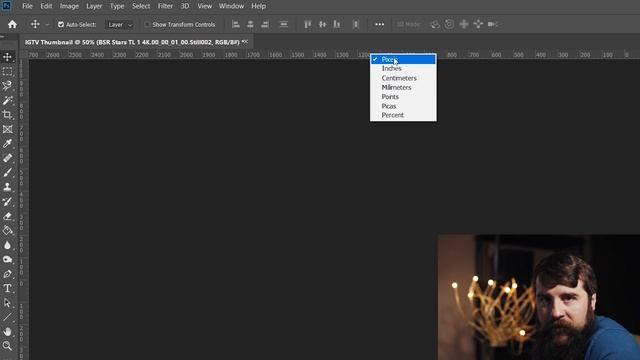The image size is (640, 360).
Task: Open the Filter menu
Action: pos(165,6)
